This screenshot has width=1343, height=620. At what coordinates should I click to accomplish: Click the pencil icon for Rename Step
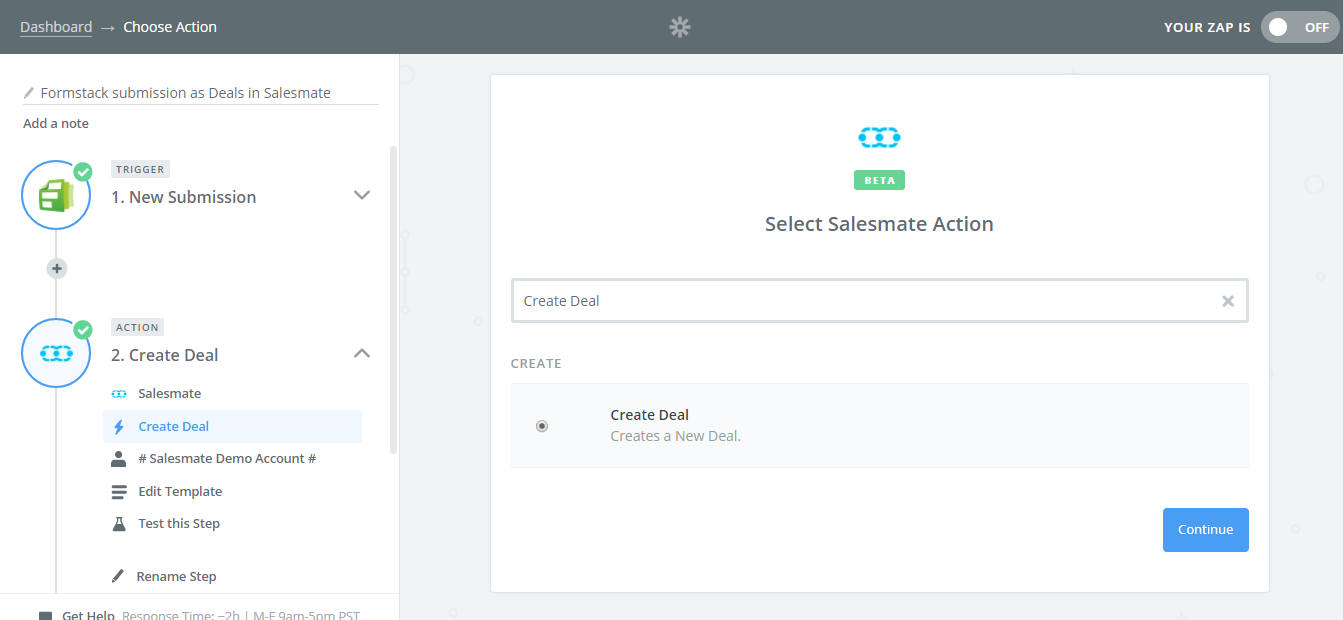[x=118, y=576]
